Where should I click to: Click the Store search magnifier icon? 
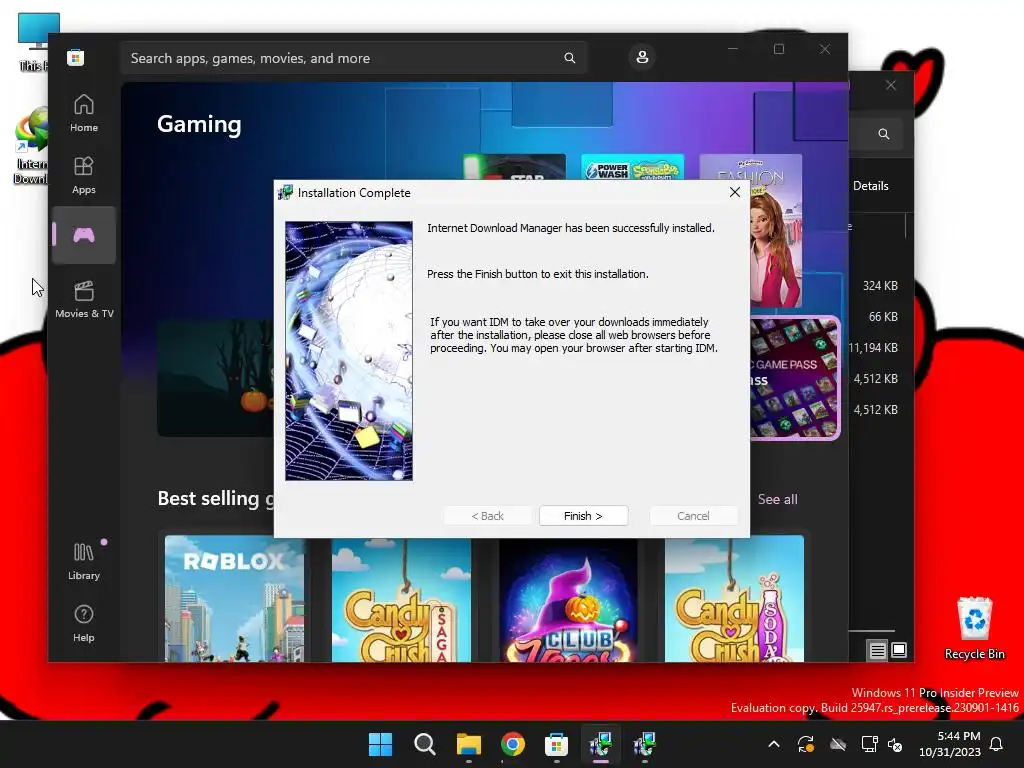pyautogui.click(x=569, y=58)
